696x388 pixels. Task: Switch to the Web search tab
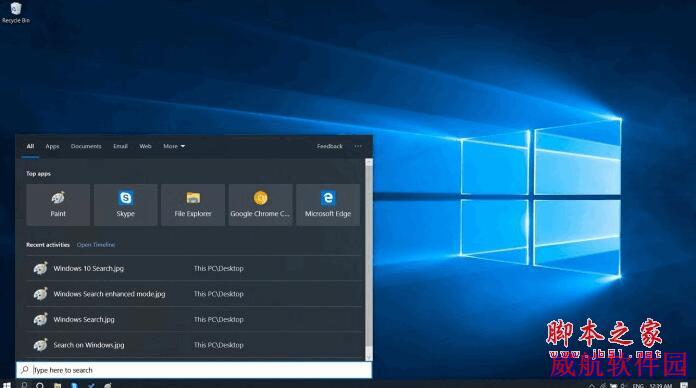146,146
